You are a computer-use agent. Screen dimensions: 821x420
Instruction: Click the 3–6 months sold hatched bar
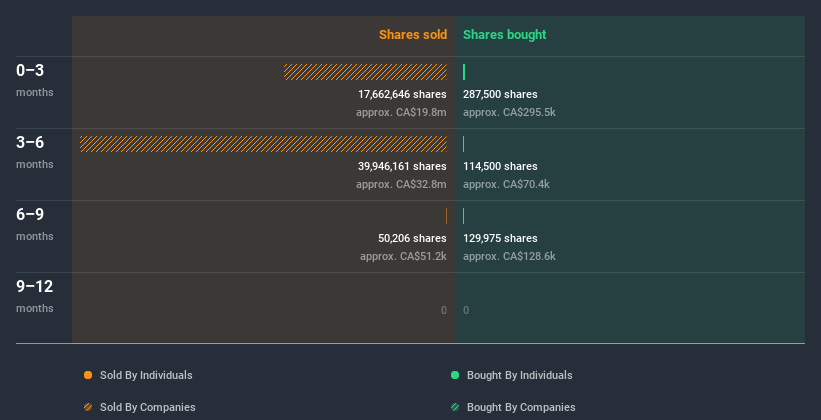point(263,144)
